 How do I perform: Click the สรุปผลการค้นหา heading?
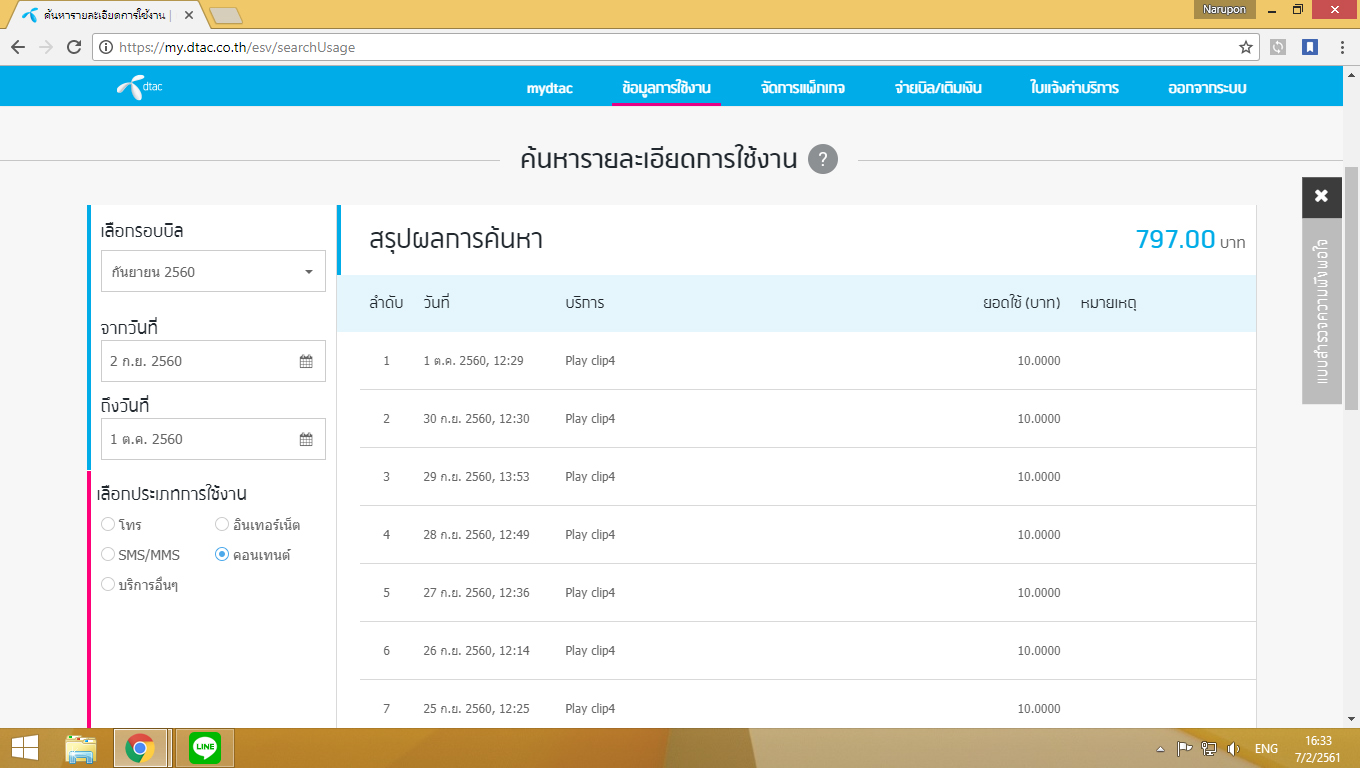coord(456,240)
